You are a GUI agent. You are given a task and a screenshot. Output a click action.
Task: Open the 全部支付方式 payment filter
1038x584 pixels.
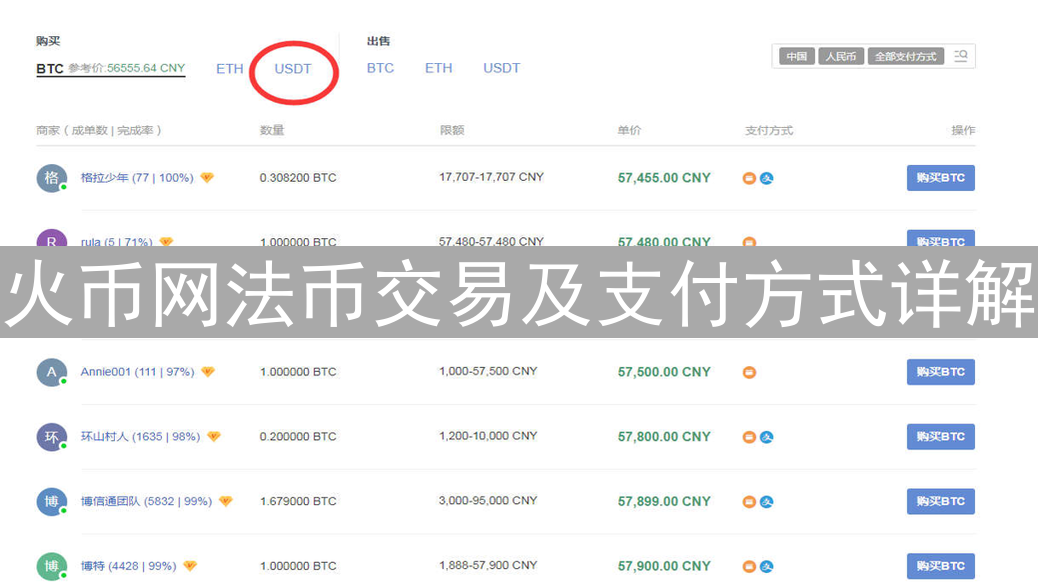tap(906, 56)
